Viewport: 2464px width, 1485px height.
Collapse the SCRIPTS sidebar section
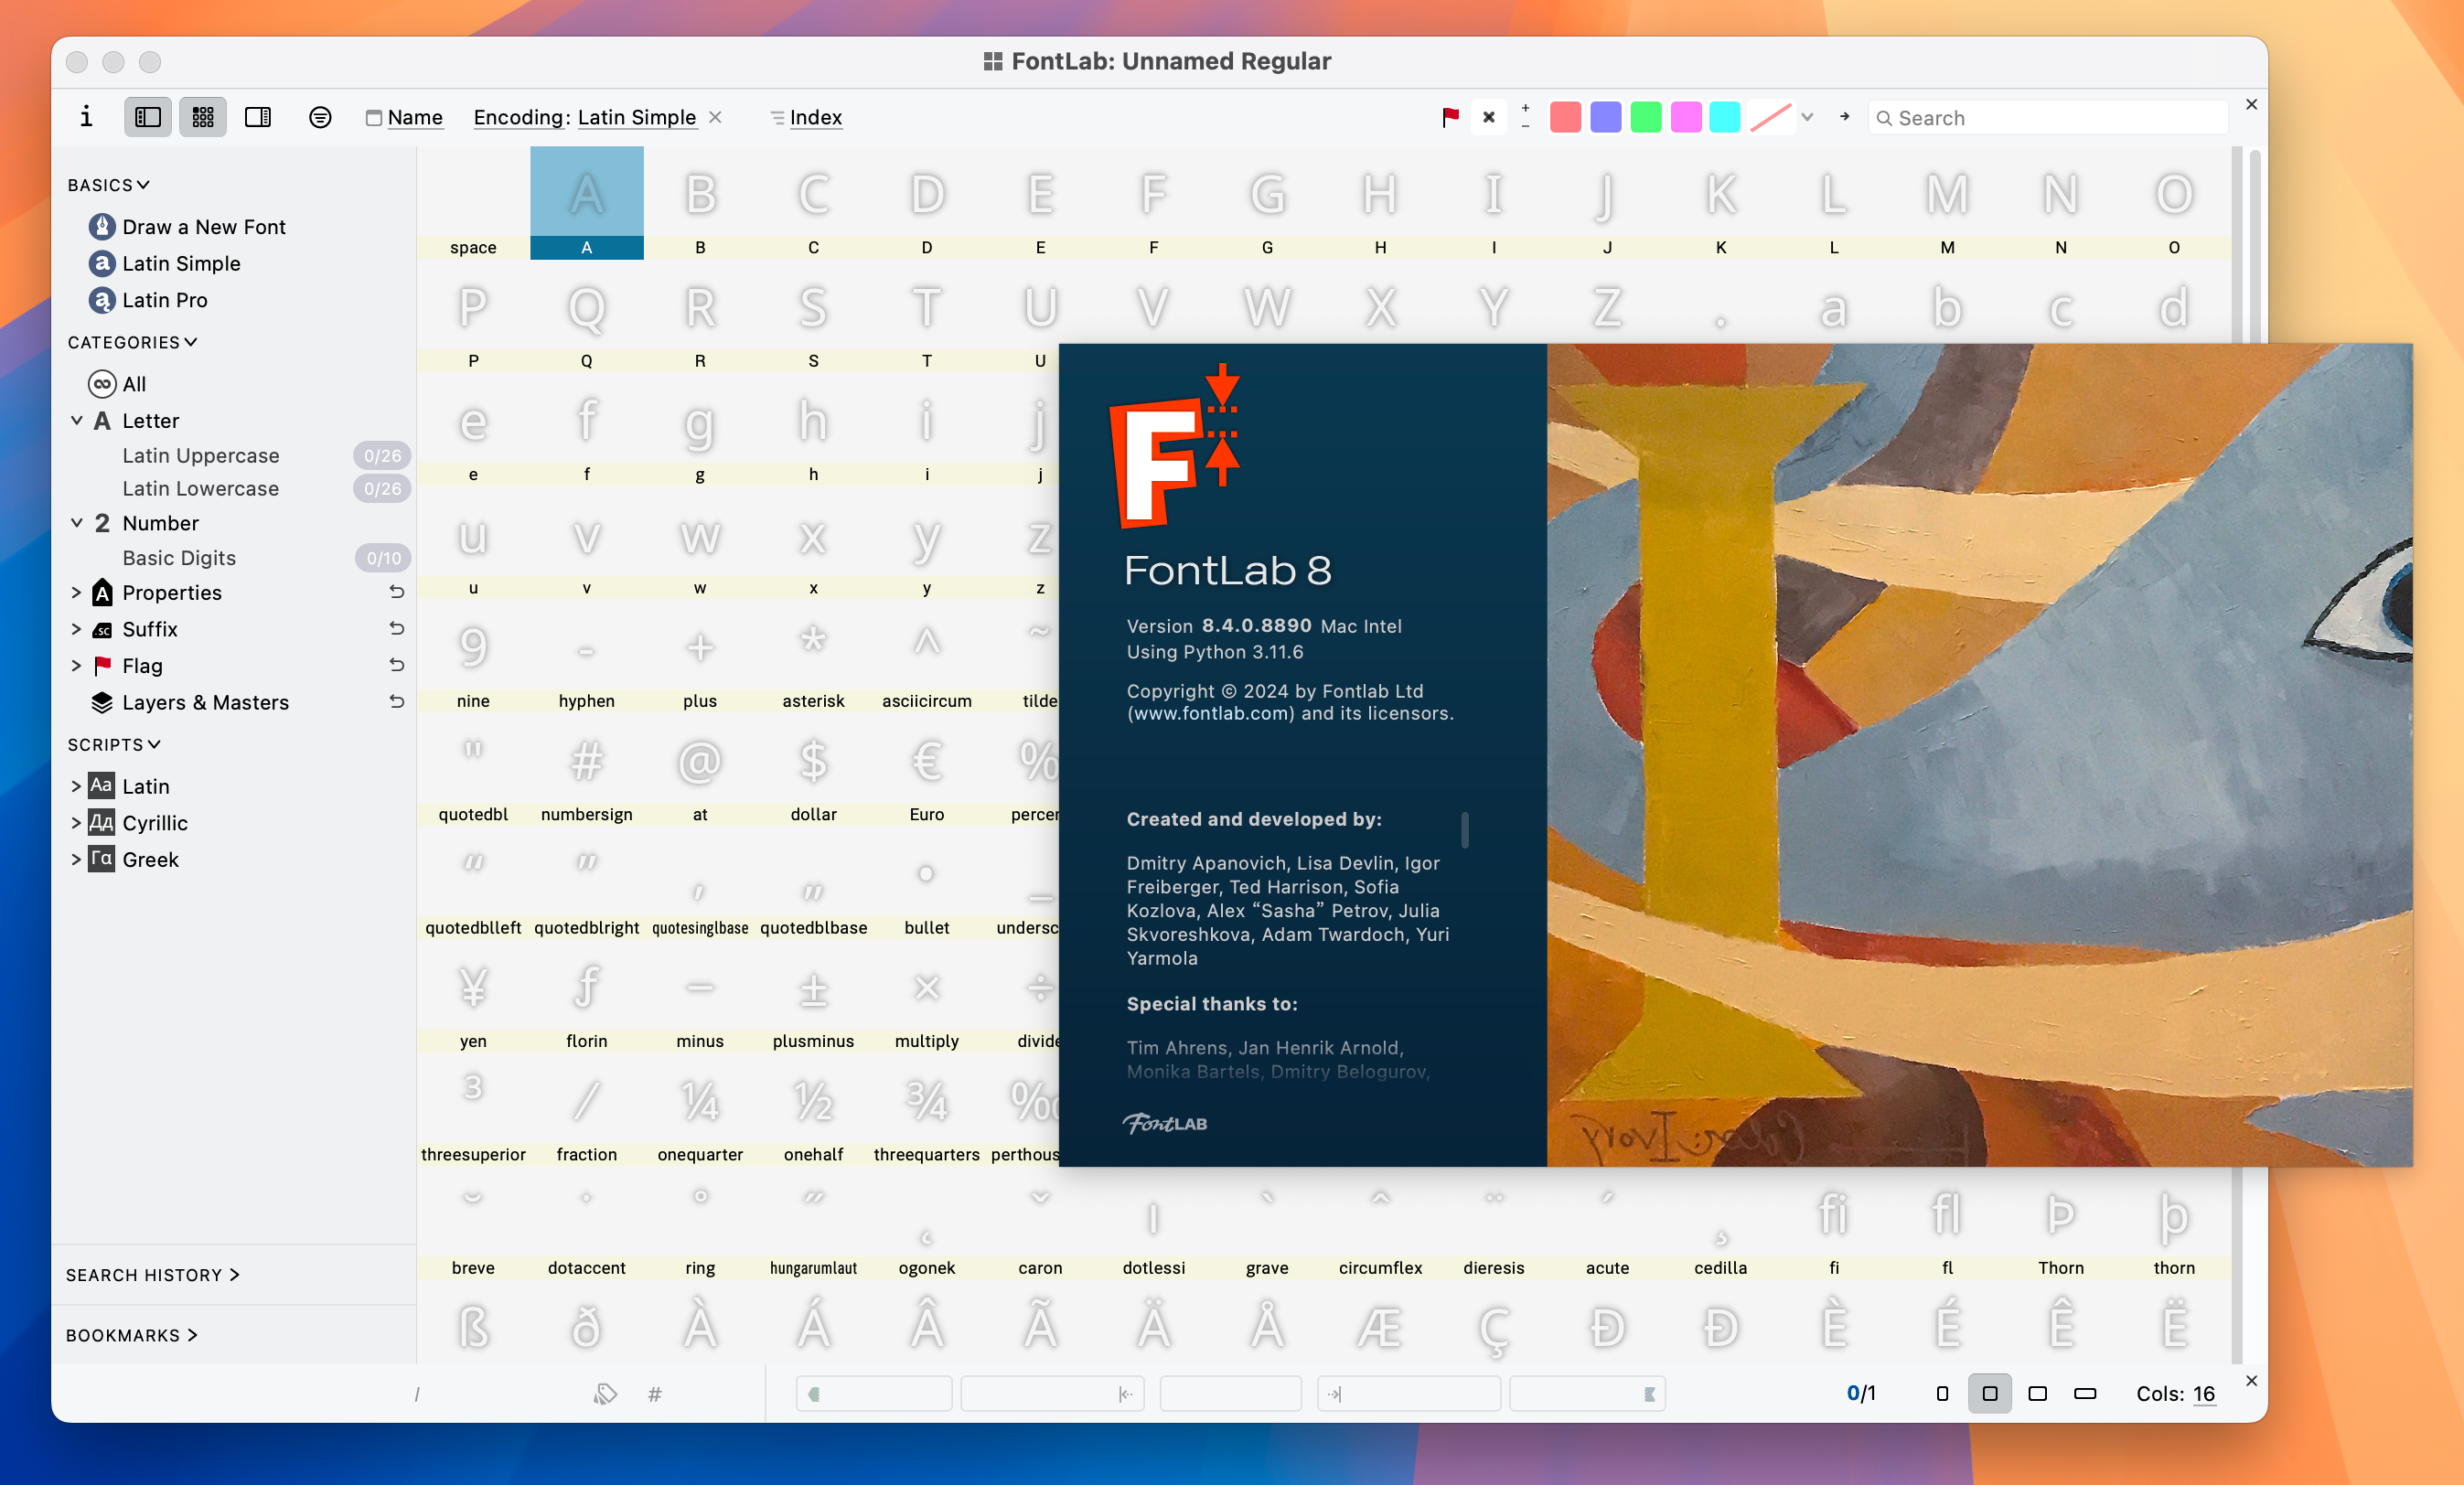114,744
